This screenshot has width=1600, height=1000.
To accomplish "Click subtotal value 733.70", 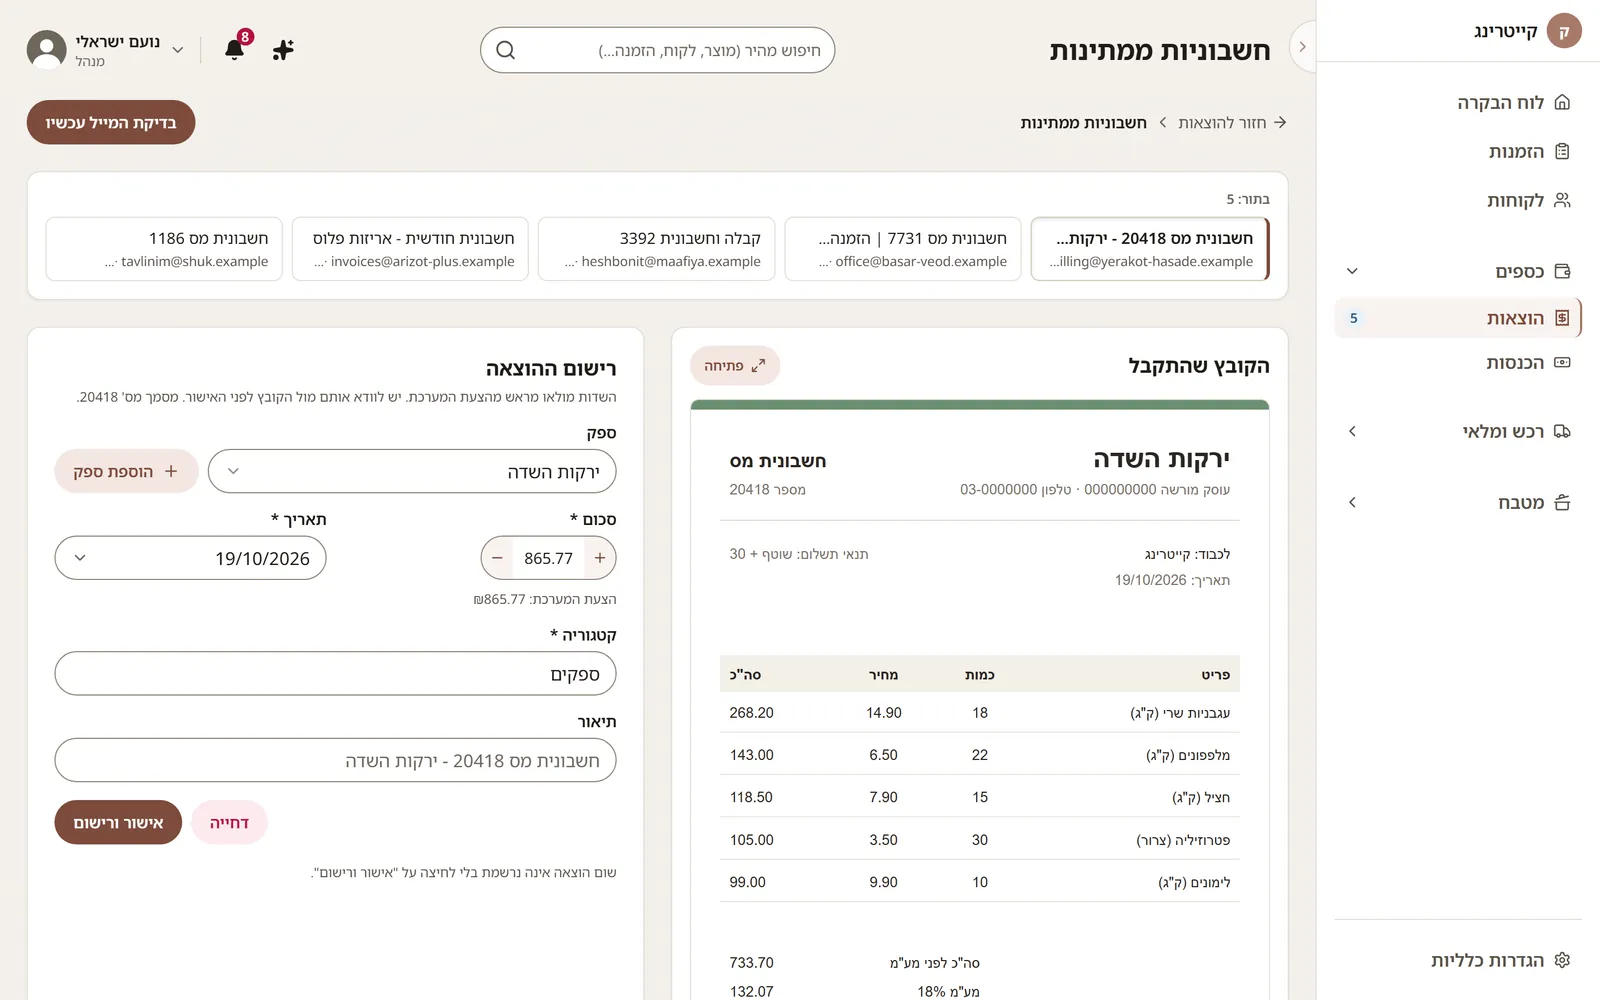I will pyautogui.click(x=752, y=962).
